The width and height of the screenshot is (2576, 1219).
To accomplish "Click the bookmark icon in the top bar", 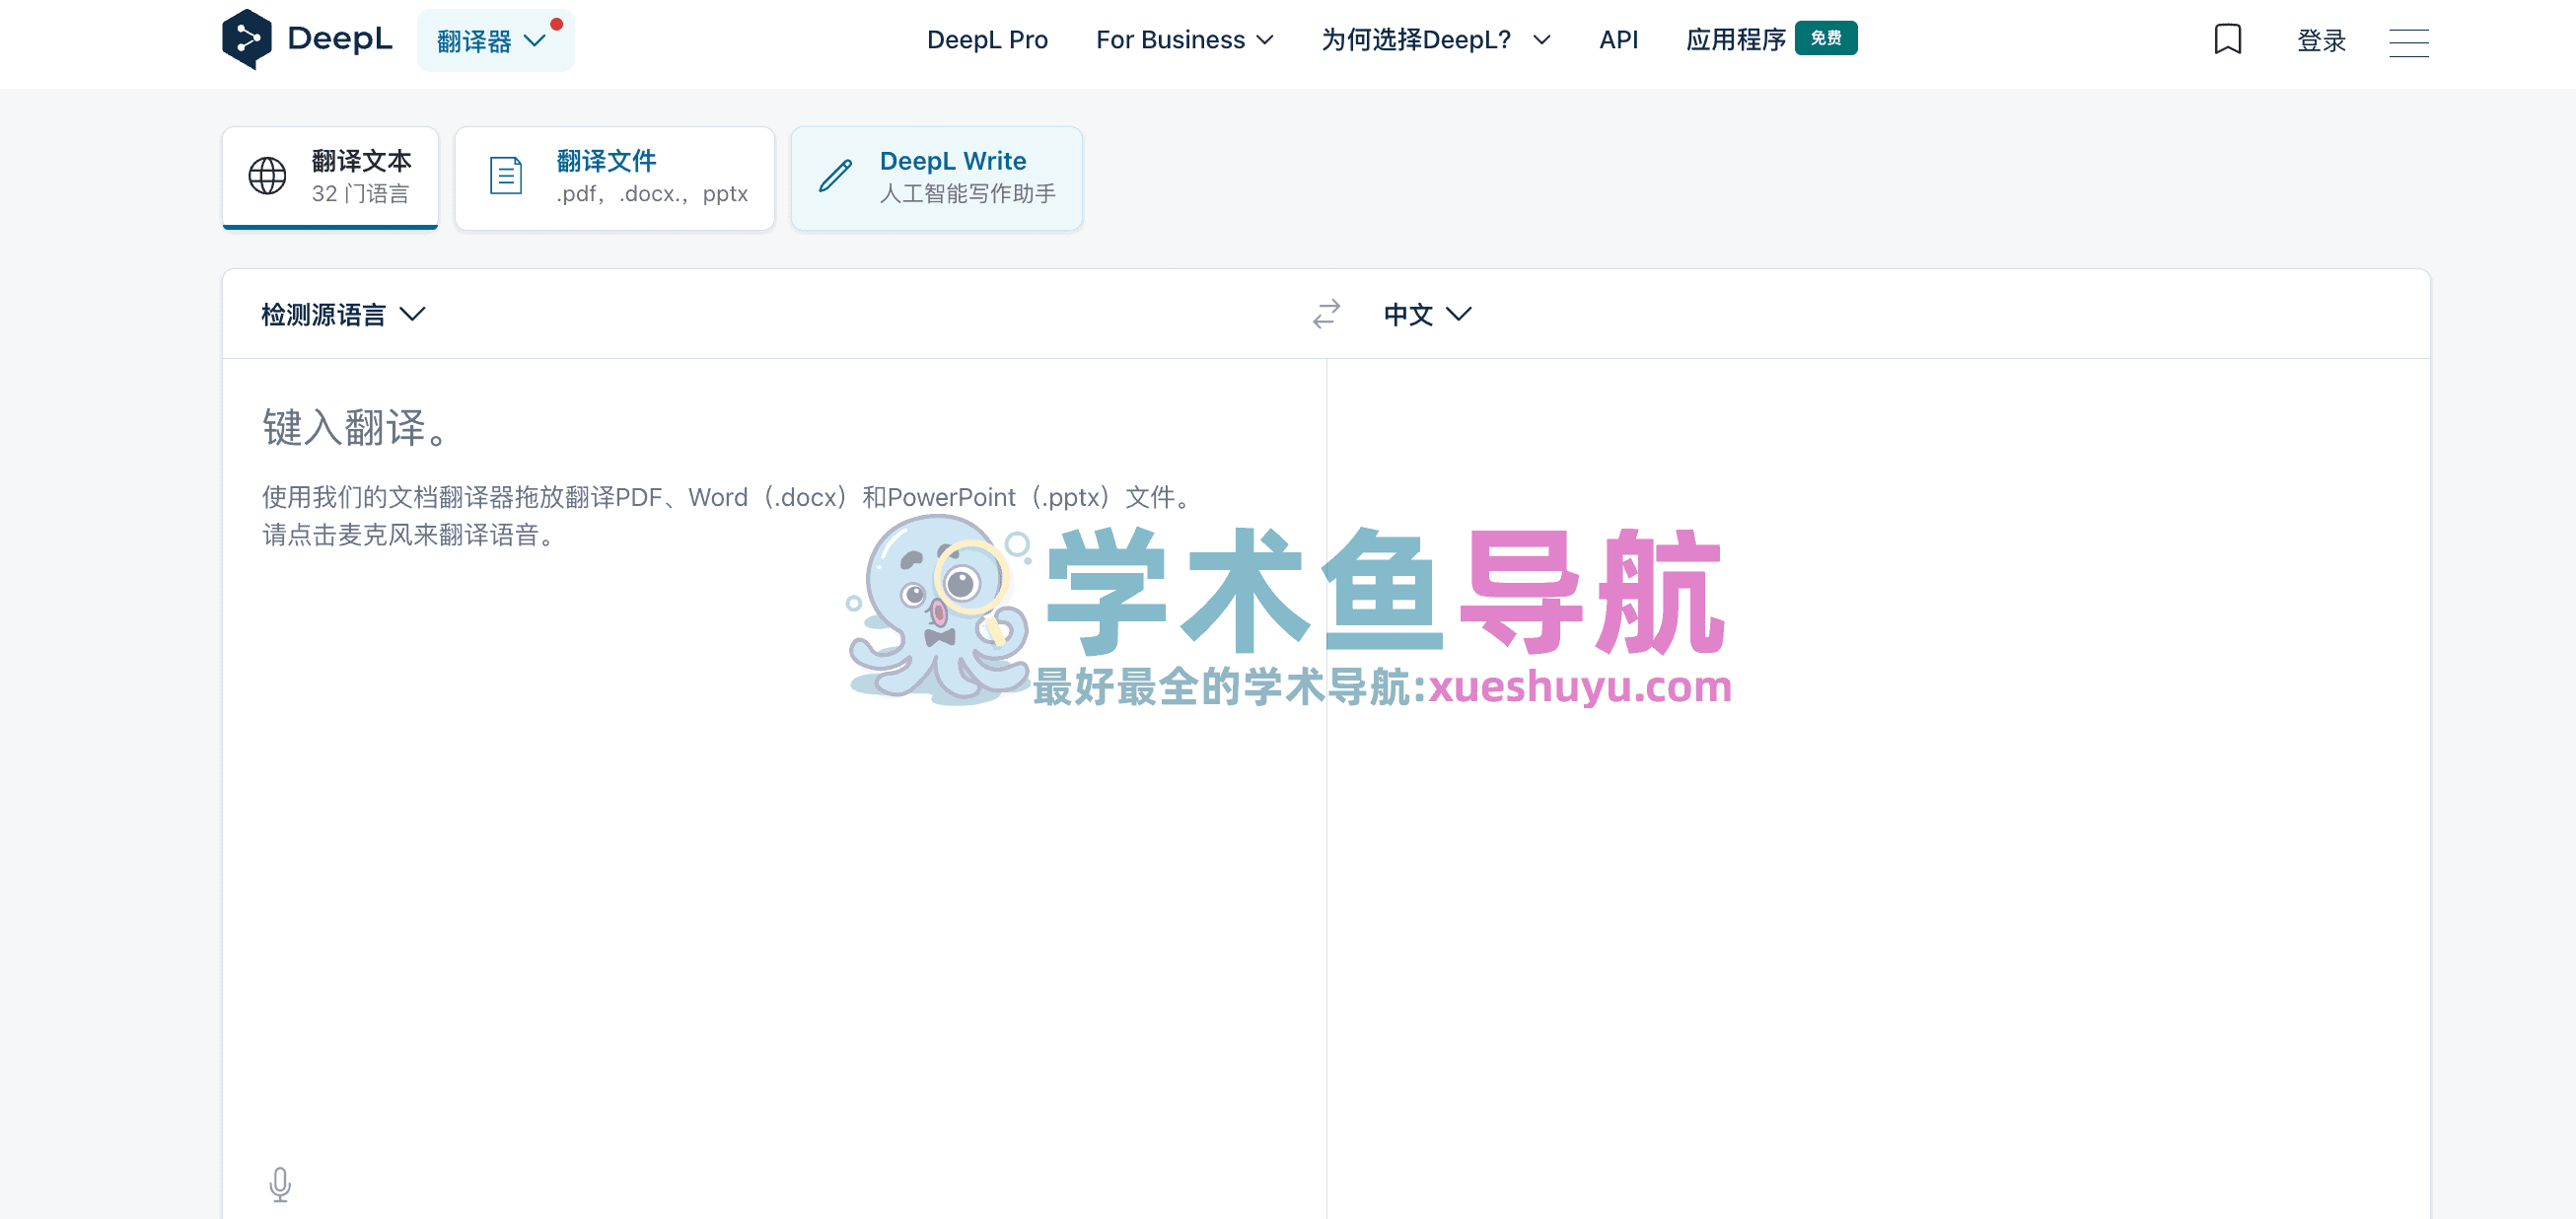I will tap(2228, 39).
